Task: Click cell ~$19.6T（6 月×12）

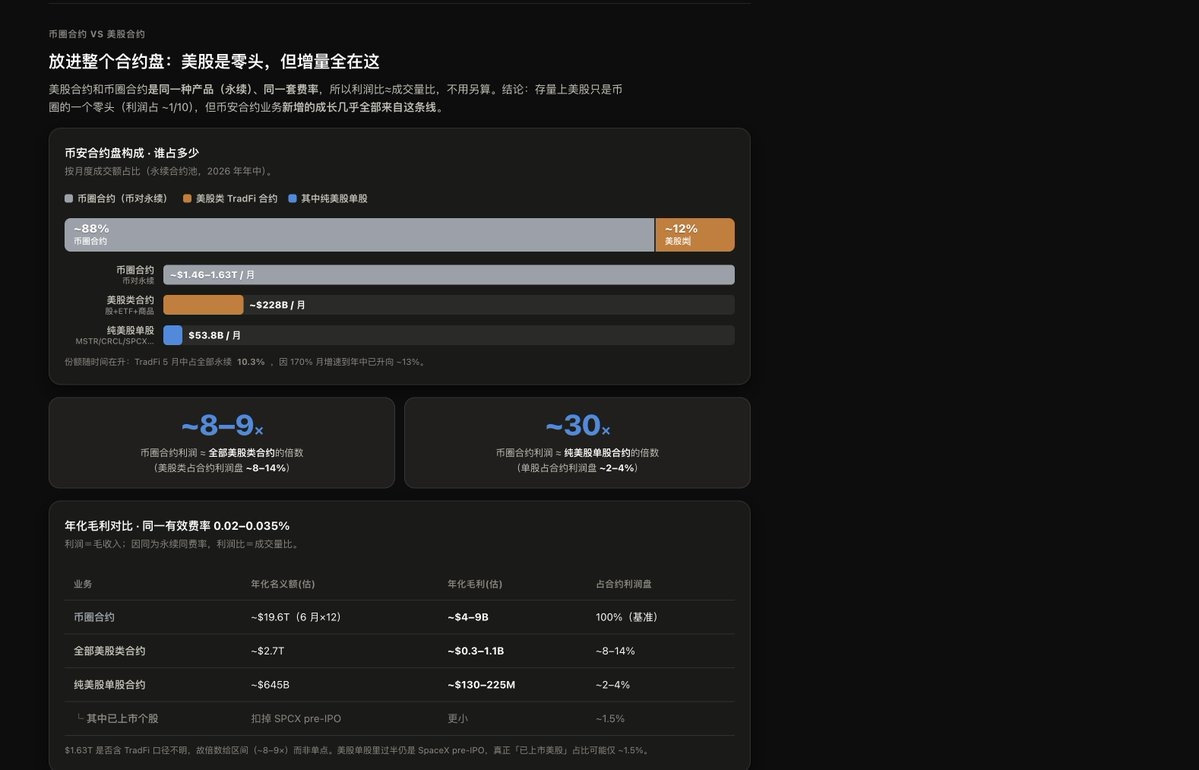Action: coord(296,617)
